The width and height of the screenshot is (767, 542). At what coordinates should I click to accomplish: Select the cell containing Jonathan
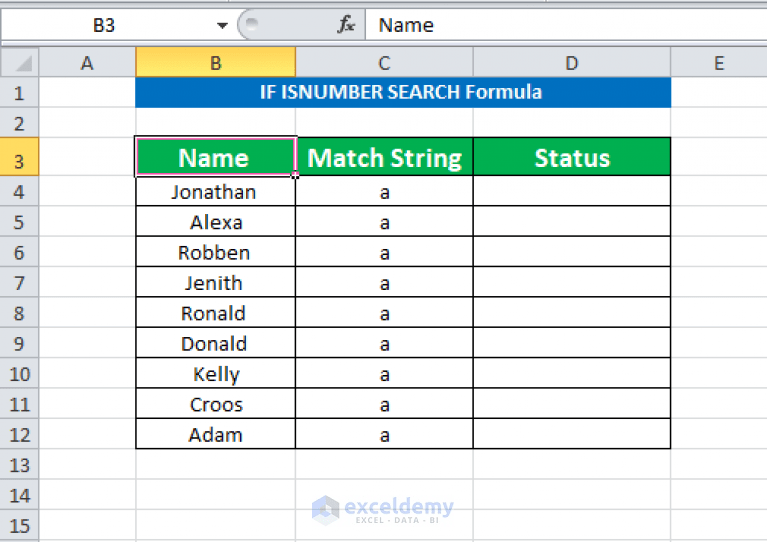click(216, 191)
